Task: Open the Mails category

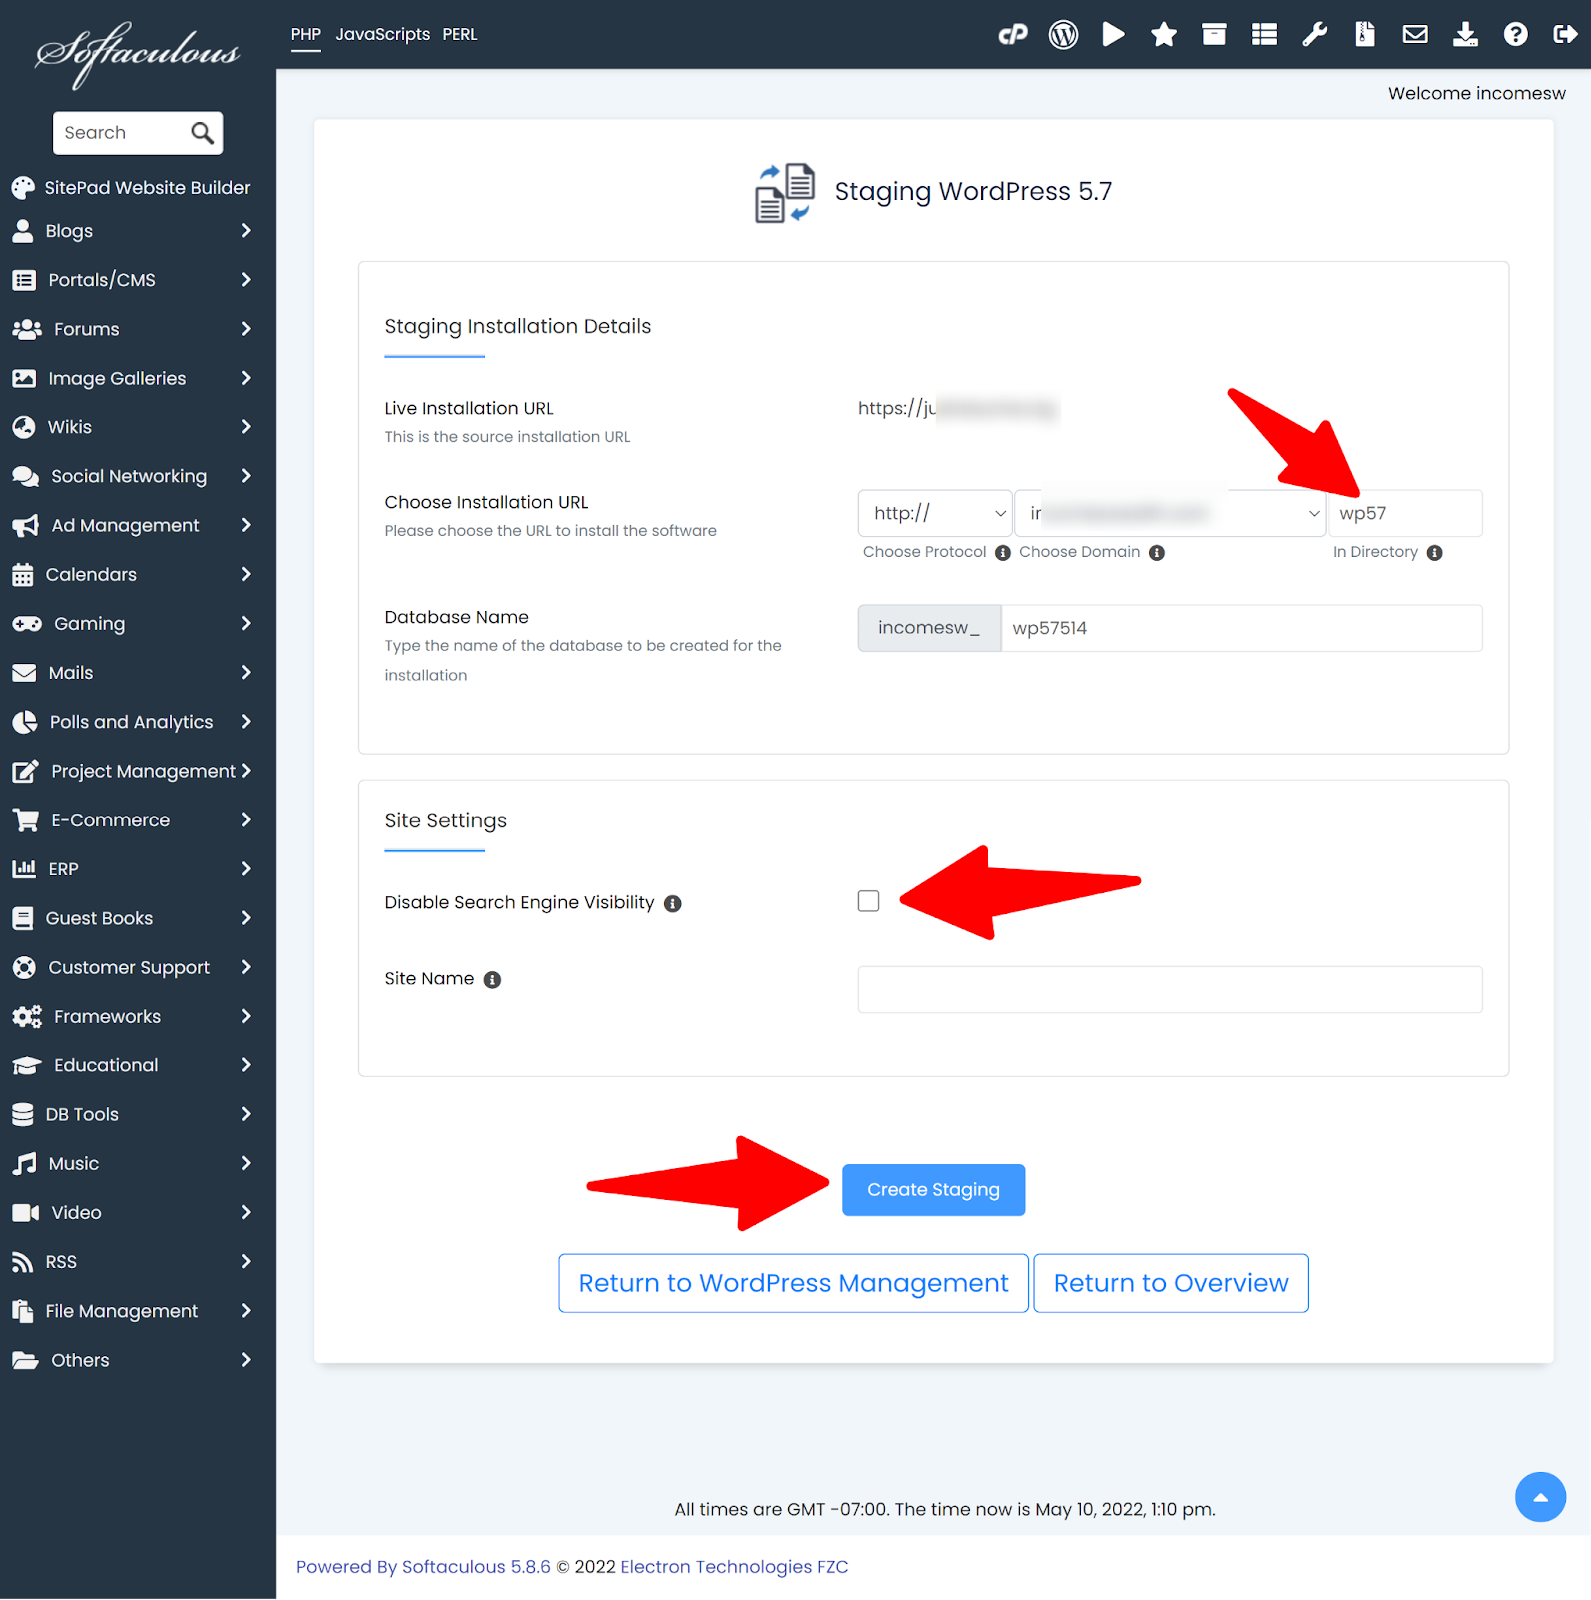Action: pos(131,673)
